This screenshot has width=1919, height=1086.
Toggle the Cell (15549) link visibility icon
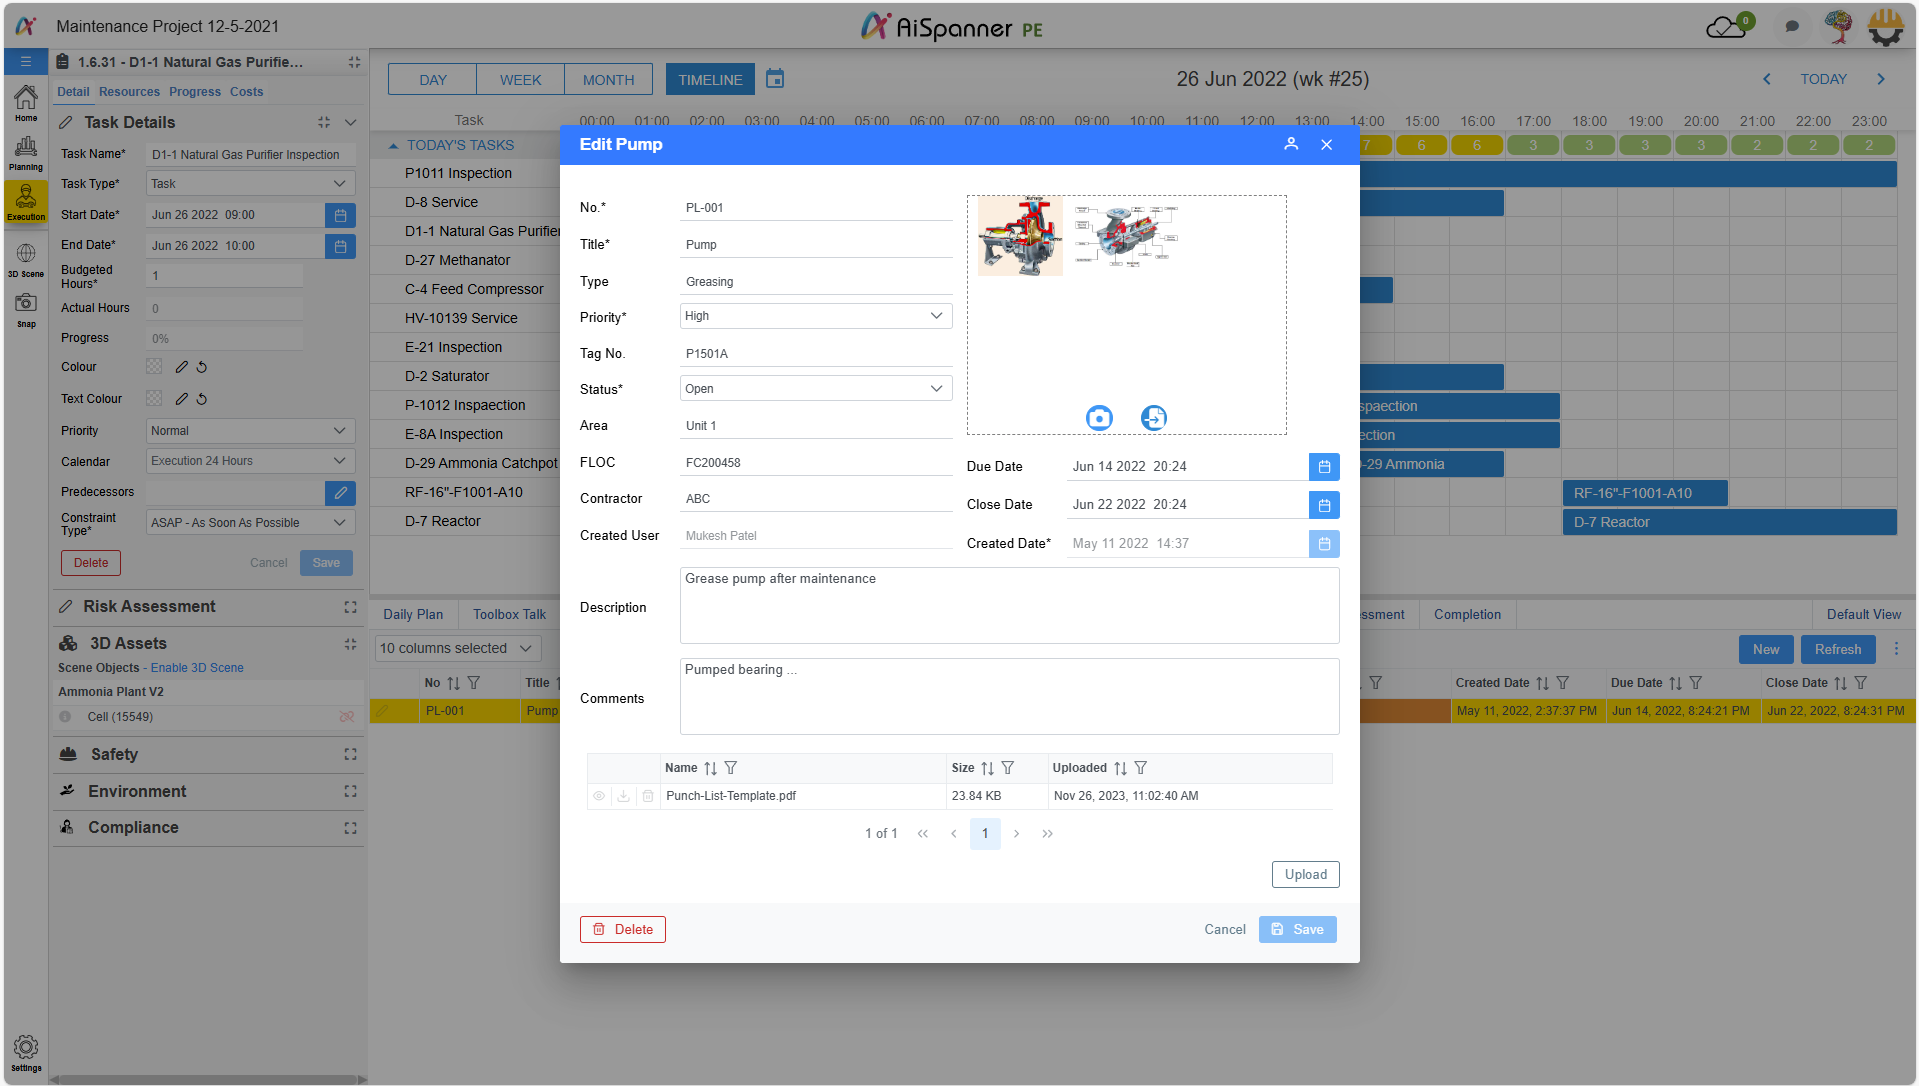click(346, 717)
